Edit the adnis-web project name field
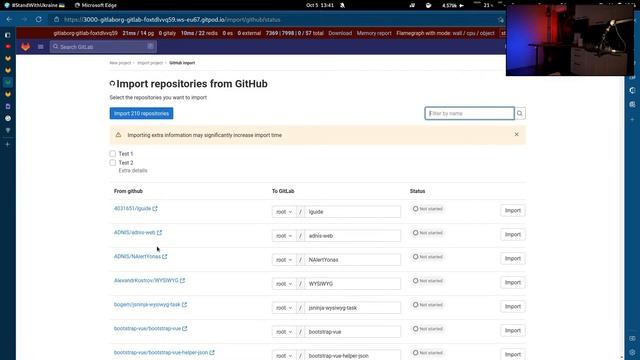The image size is (640, 360). pos(353,236)
